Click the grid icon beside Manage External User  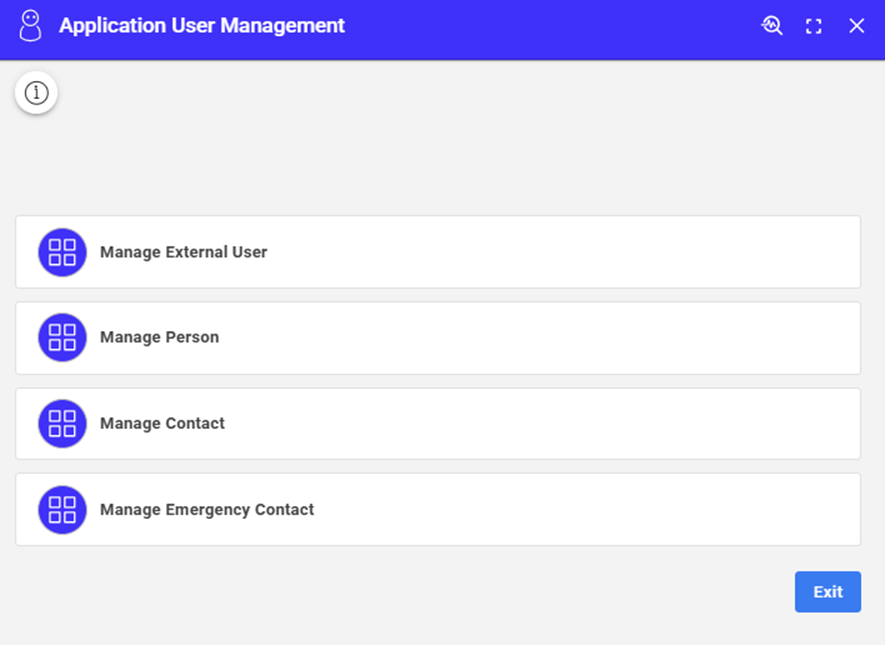(x=62, y=252)
